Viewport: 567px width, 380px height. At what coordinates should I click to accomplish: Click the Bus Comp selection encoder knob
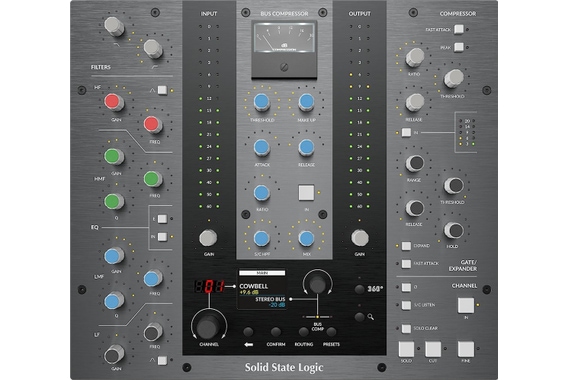[x=317, y=284]
